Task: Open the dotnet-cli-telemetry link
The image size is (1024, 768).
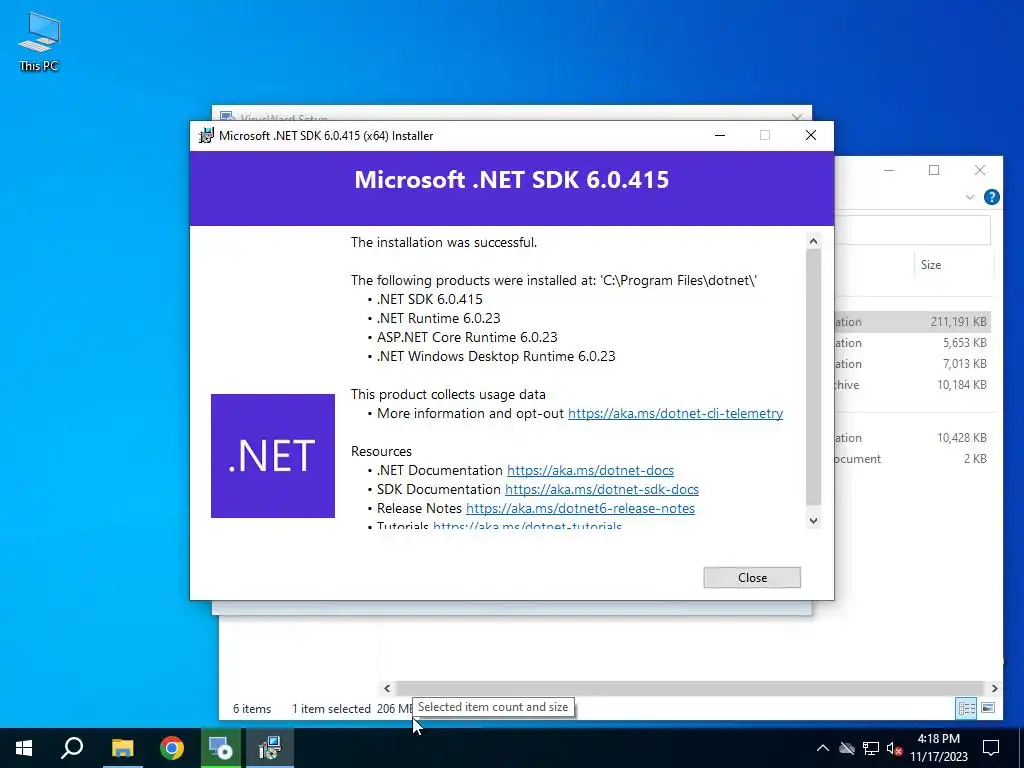Action: [675, 413]
